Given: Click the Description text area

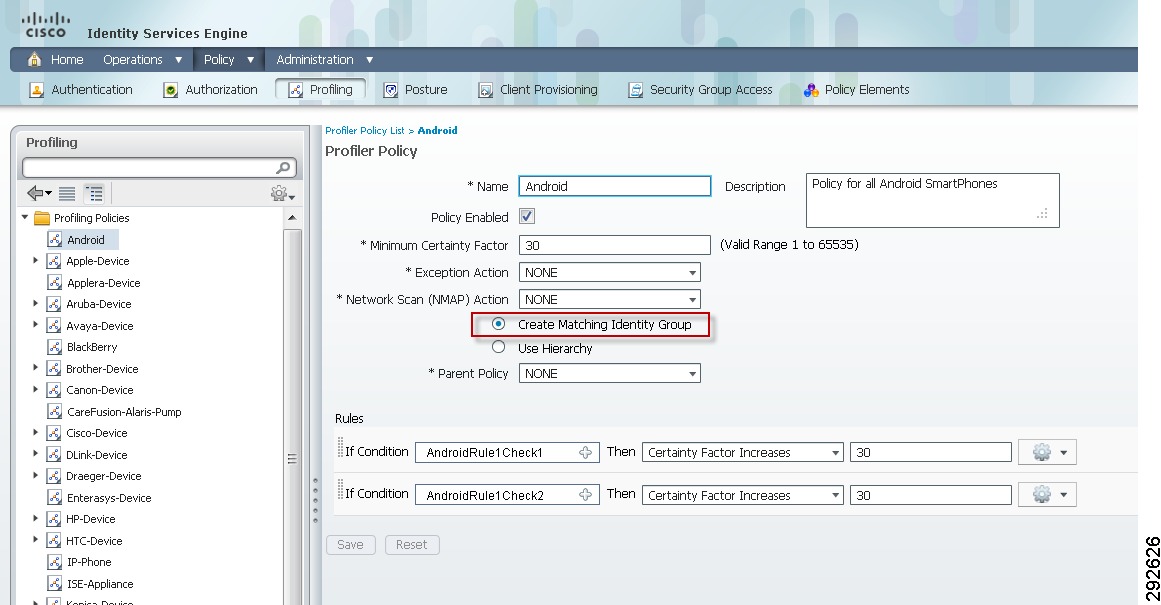Looking at the screenshot, I should click(x=932, y=200).
